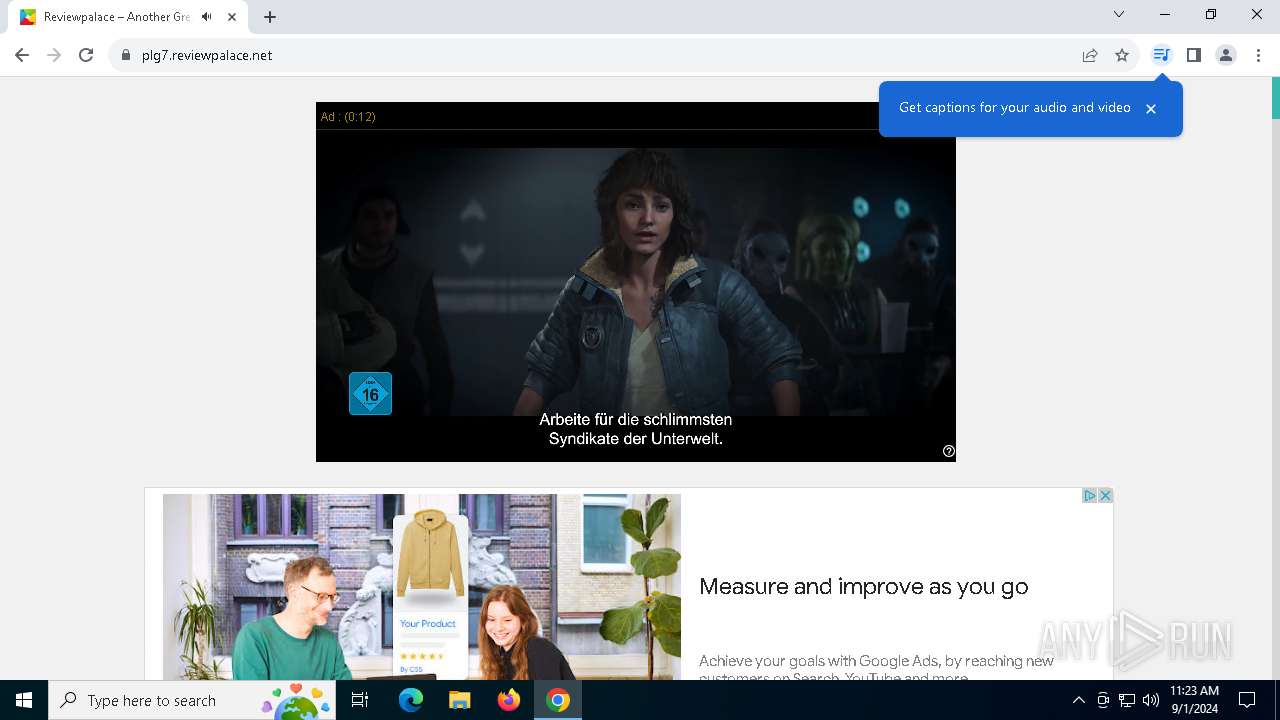Screen dimensions: 1280x720
Task: Open notification center icon
Action: coord(1247,700)
